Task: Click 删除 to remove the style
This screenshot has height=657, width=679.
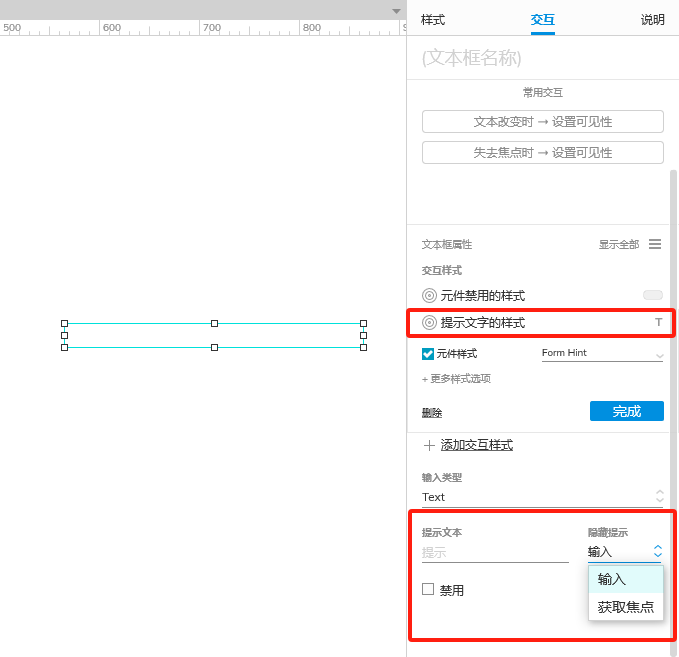Action: (x=432, y=413)
